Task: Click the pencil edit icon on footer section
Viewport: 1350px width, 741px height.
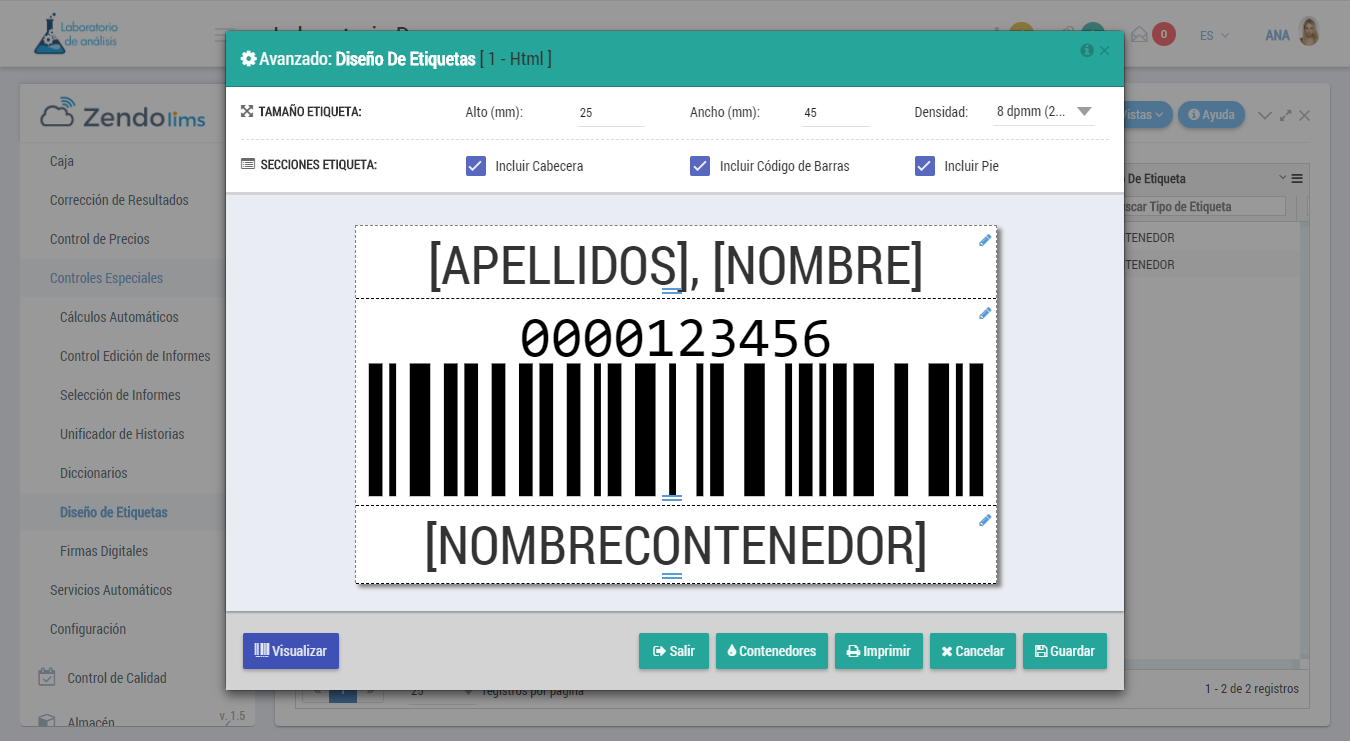Action: click(985, 520)
